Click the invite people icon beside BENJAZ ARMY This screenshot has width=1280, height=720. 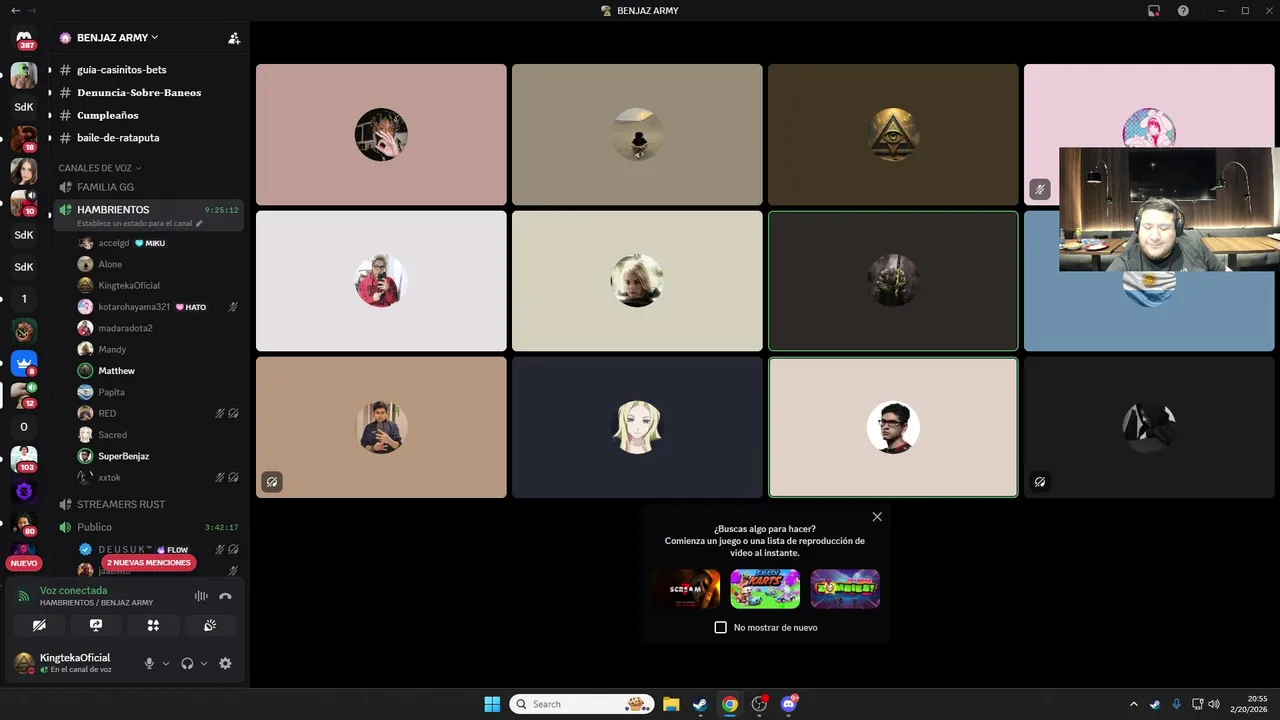coord(234,38)
